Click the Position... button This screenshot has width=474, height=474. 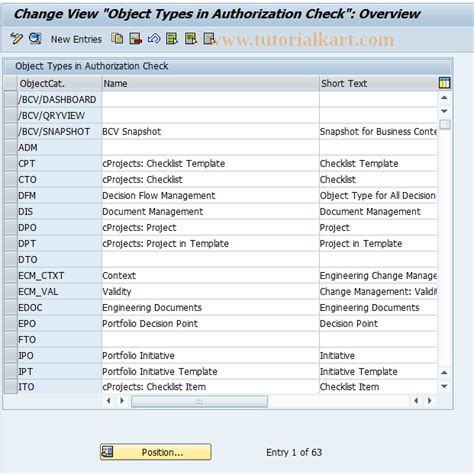click(x=155, y=452)
